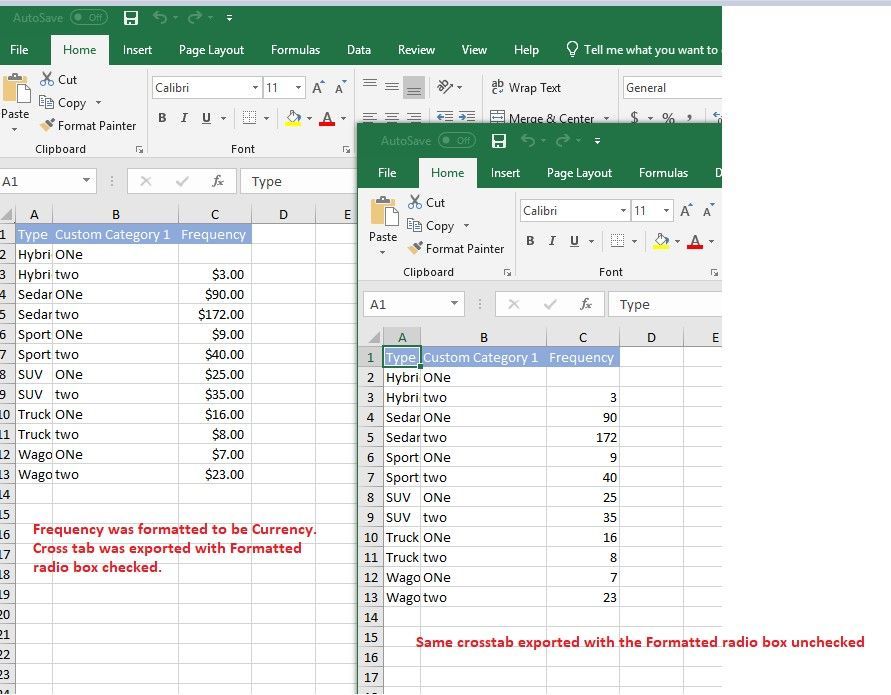Open the Review tab in the back window
This screenshot has width=891, height=695.
tap(416, 50)
